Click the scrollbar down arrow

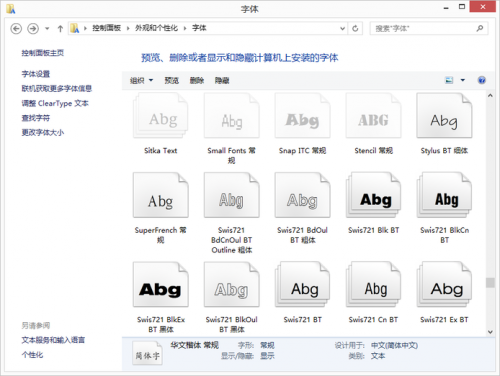point(490,332)
